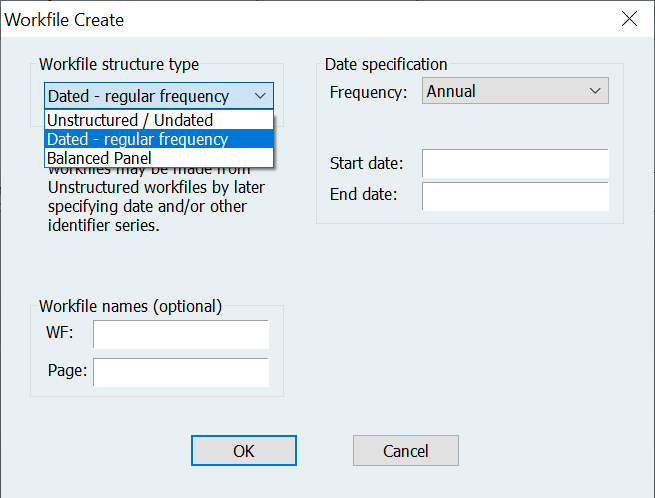Choose Dated - regular frequency list item
The width and height of the screenshot is (655, 498).
coord(137,139)
